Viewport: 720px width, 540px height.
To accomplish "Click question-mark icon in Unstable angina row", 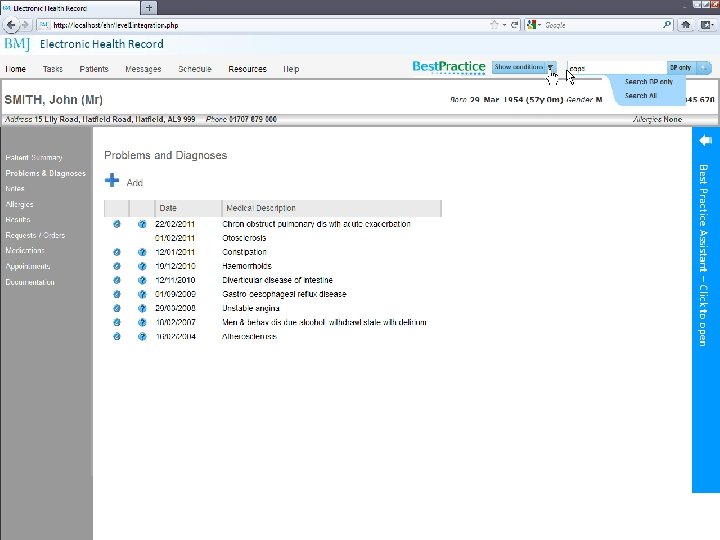I will [142, 308].
